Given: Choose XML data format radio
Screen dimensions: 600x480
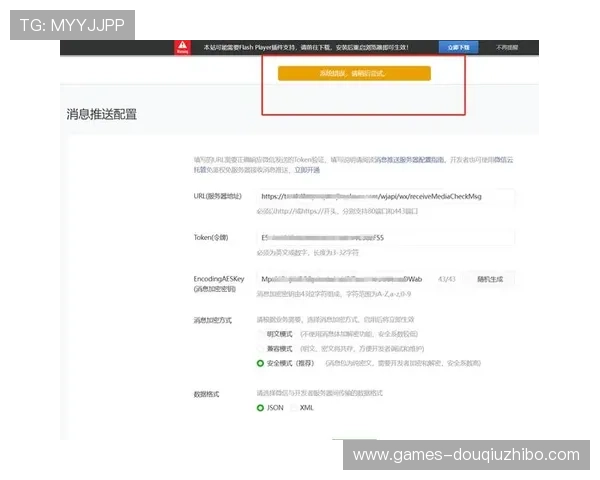Looking at the screenshot, I should click(294, 408).
